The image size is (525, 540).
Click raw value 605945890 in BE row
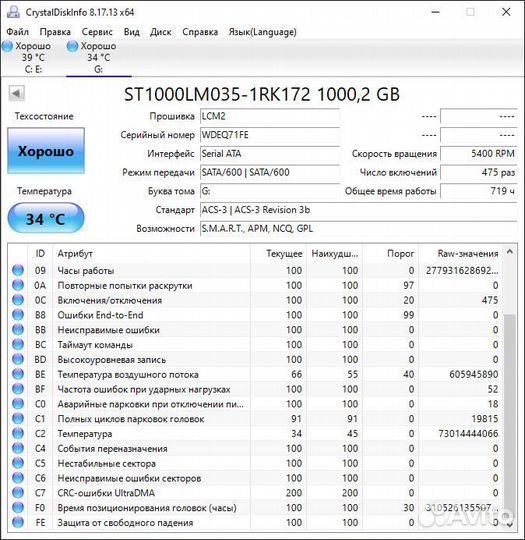coord(474,374)
